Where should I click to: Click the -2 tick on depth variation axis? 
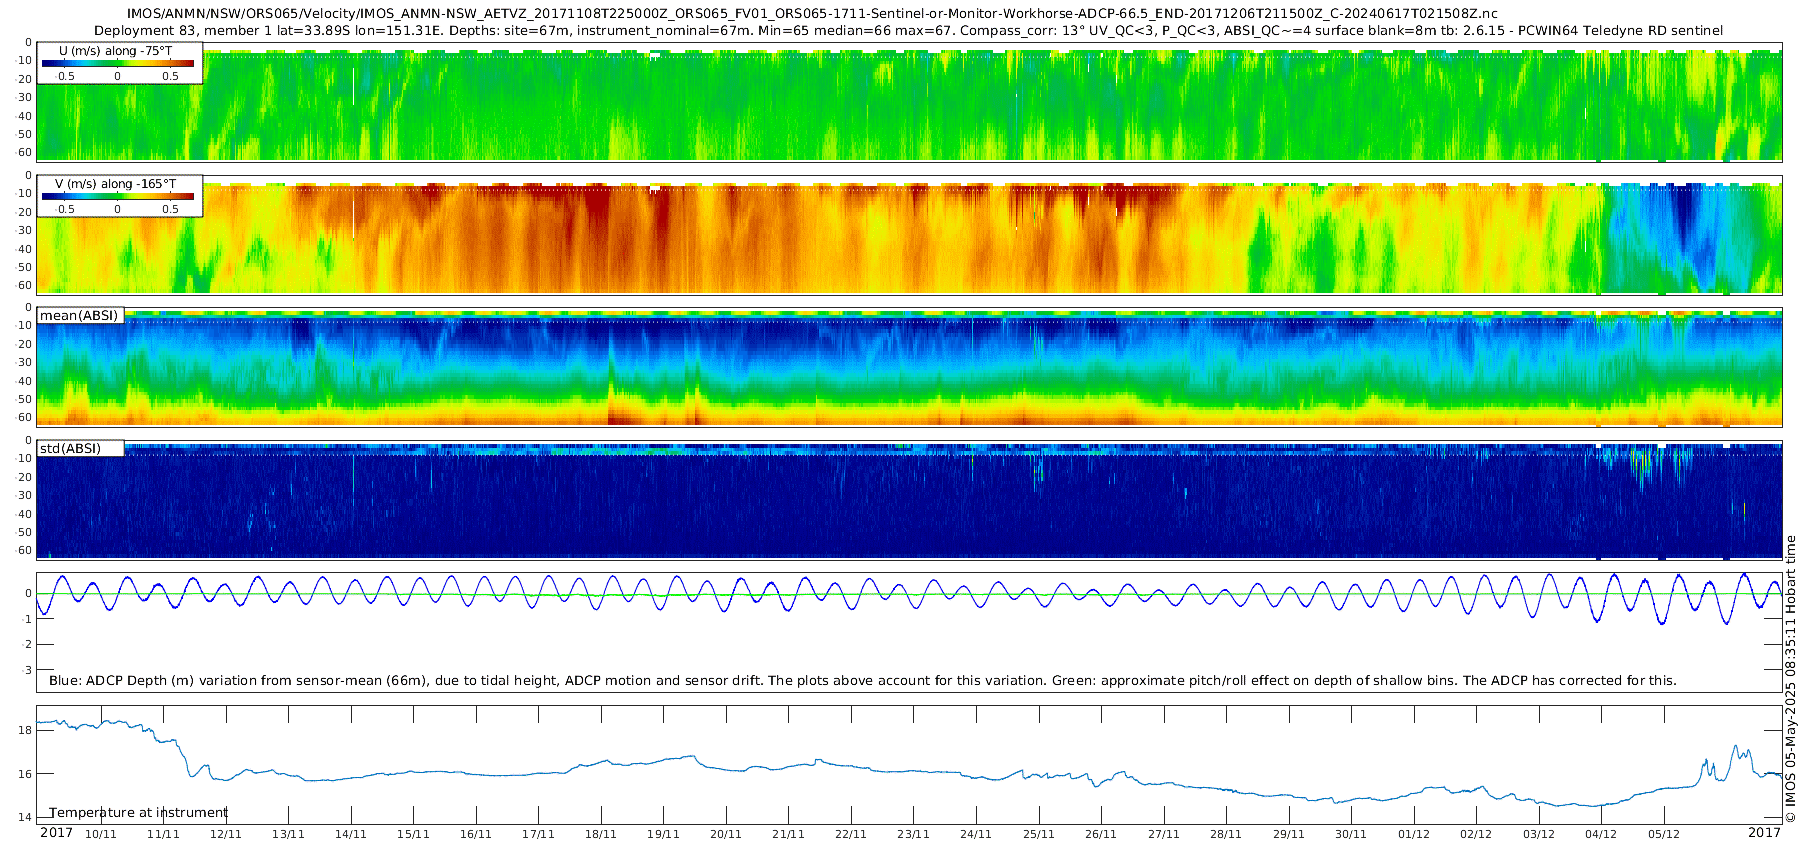27,644
